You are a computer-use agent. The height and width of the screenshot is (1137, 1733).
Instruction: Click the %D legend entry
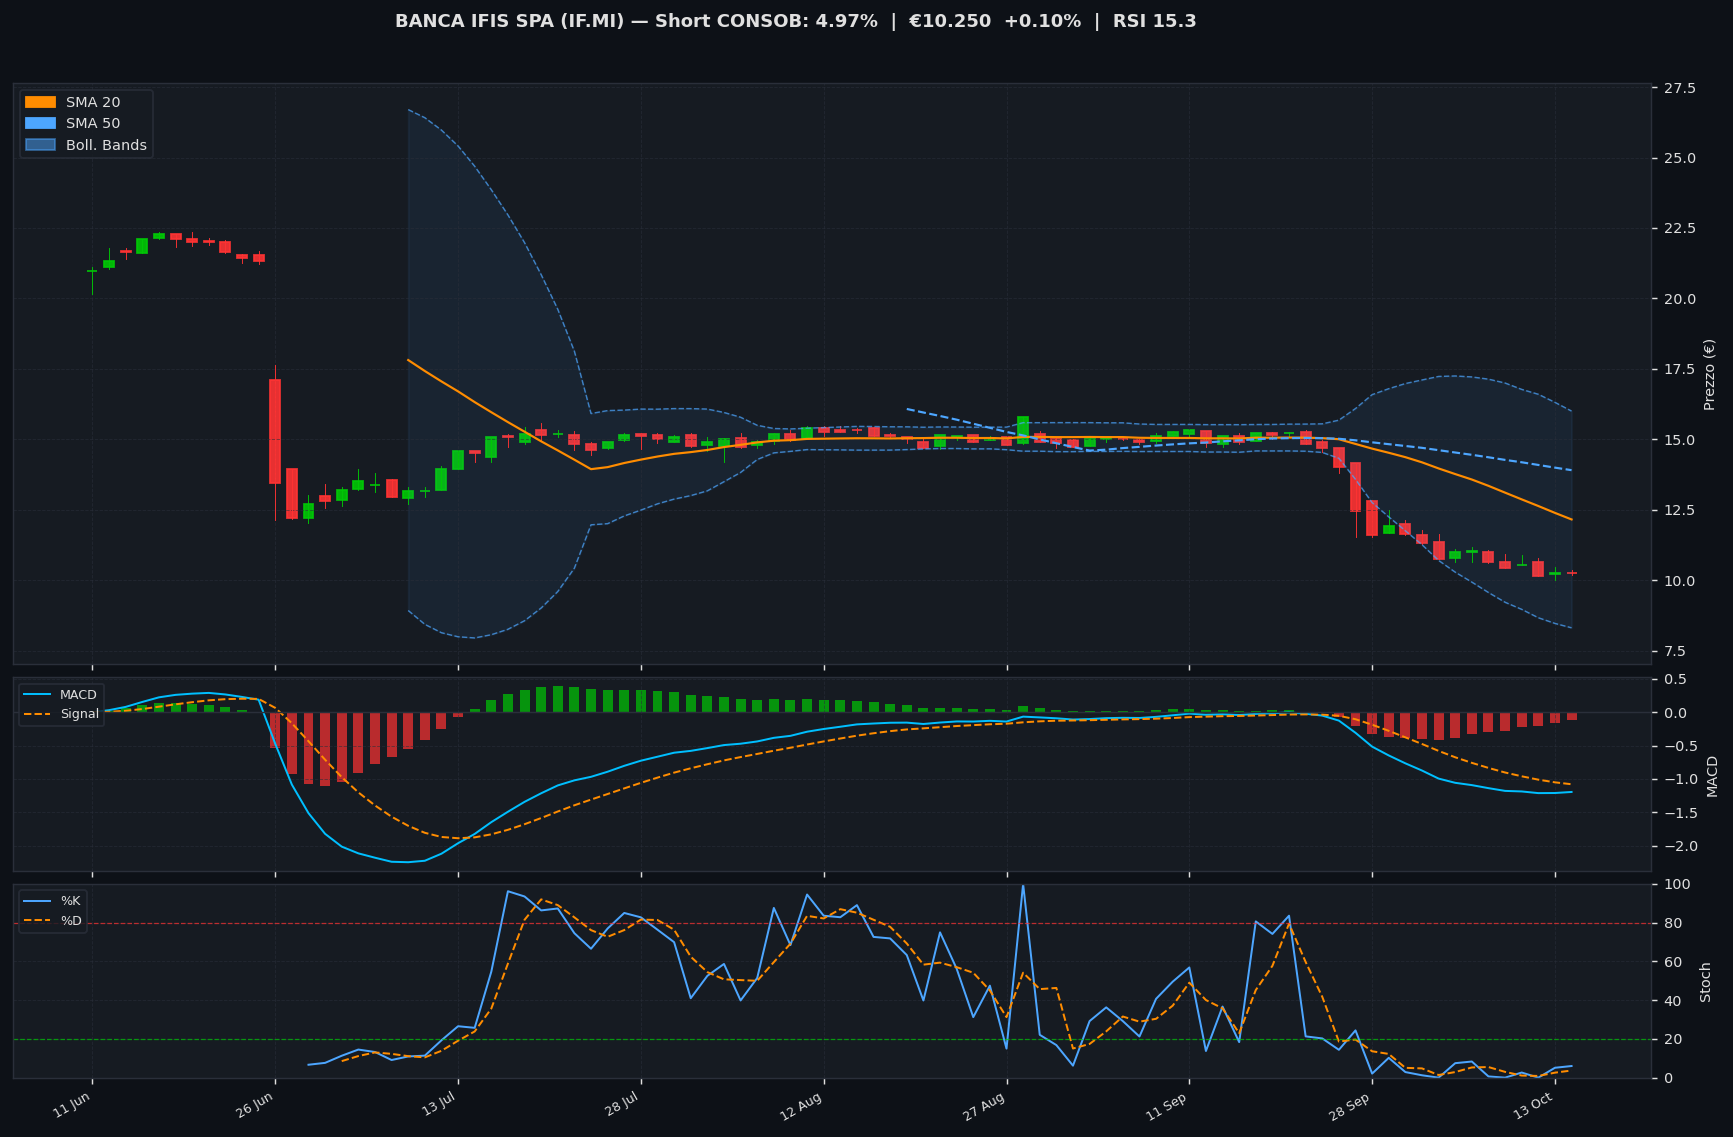(x=52, y=920)
